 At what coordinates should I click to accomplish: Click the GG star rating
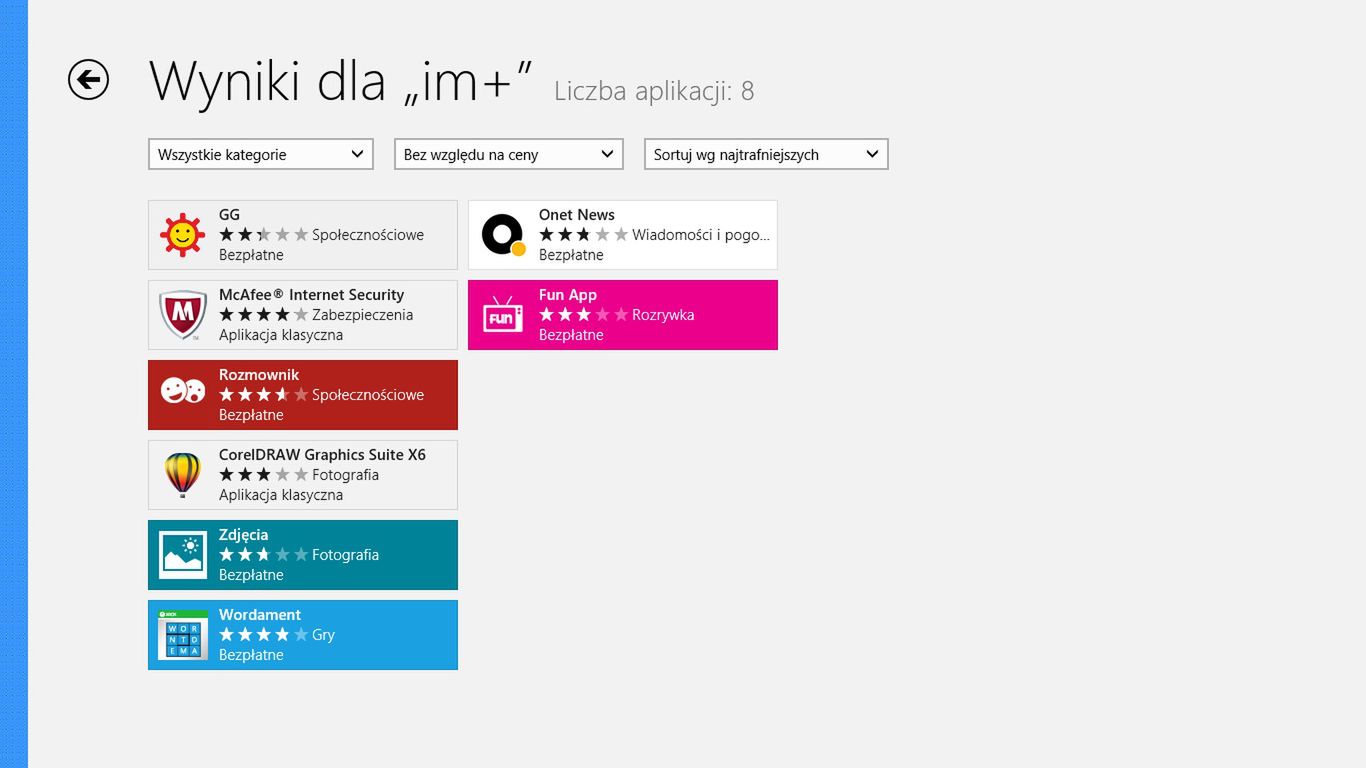pyautogui.click(x=264, y=235)
